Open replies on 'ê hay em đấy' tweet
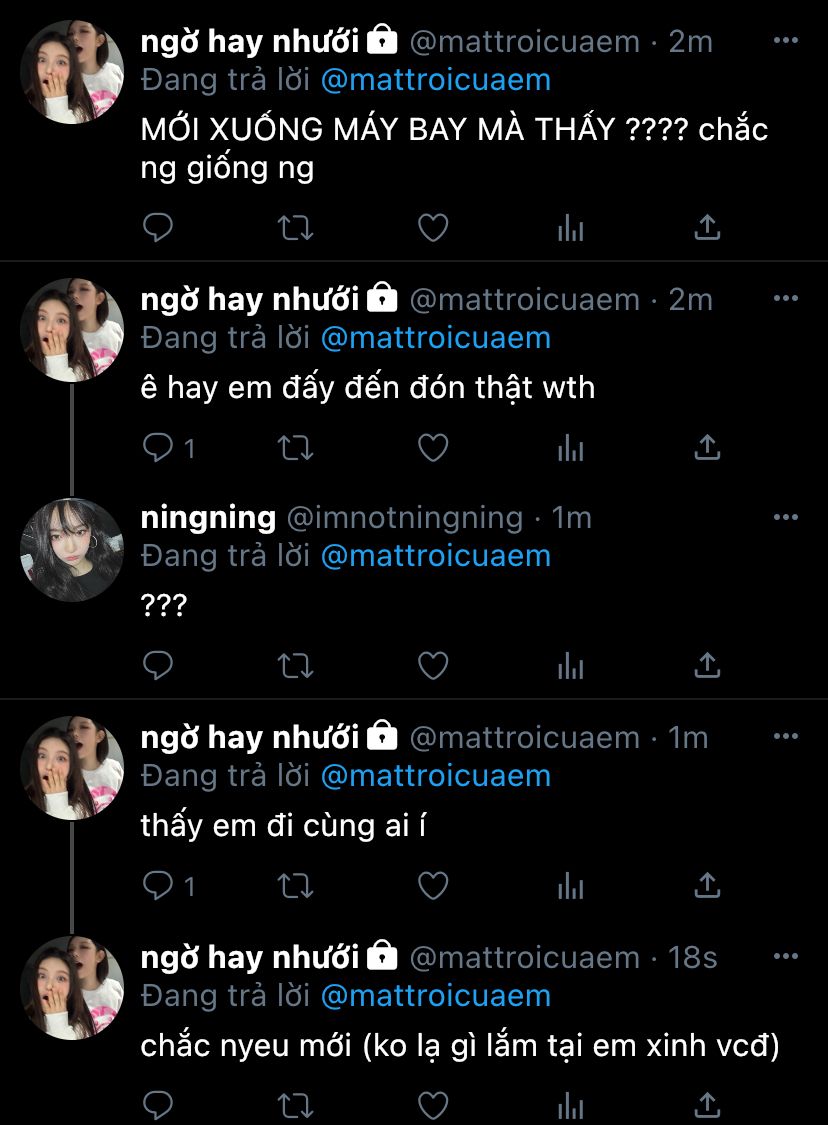 coord(169,448)
